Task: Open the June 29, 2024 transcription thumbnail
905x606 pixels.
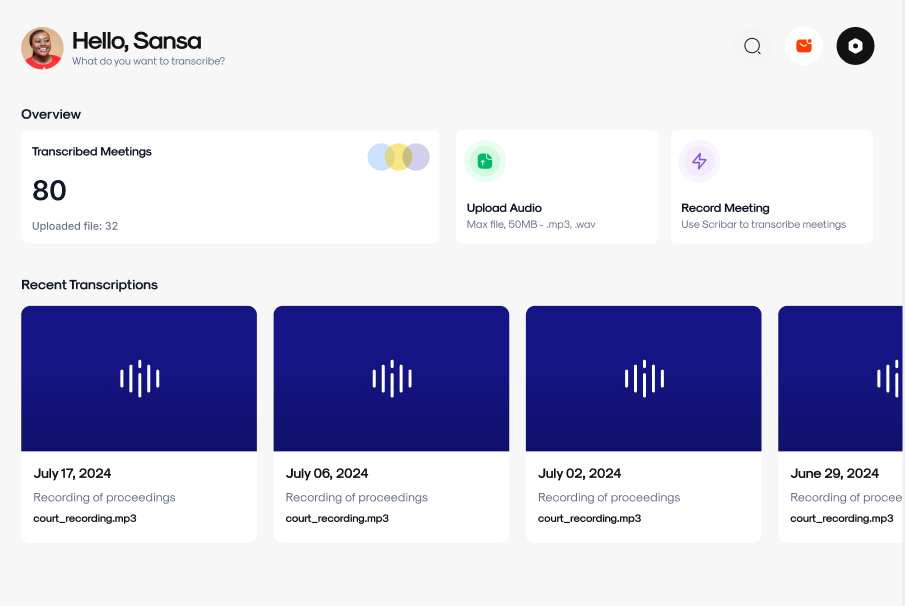Action: click(x=842, y=379)
